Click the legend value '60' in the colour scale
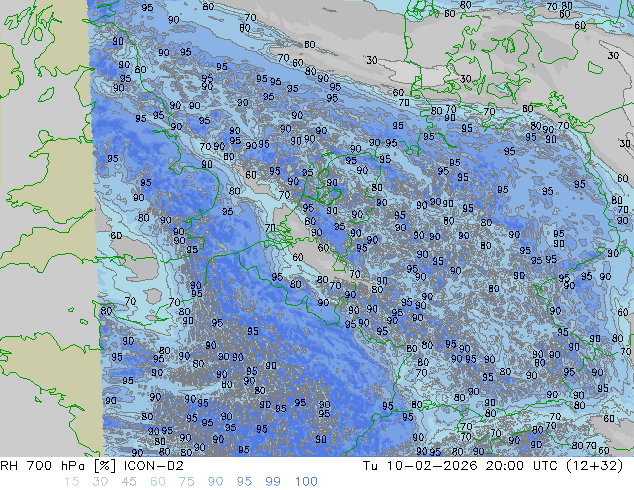Screen dimensions: 634x490 pyautogui.click(x=158, y=482)
